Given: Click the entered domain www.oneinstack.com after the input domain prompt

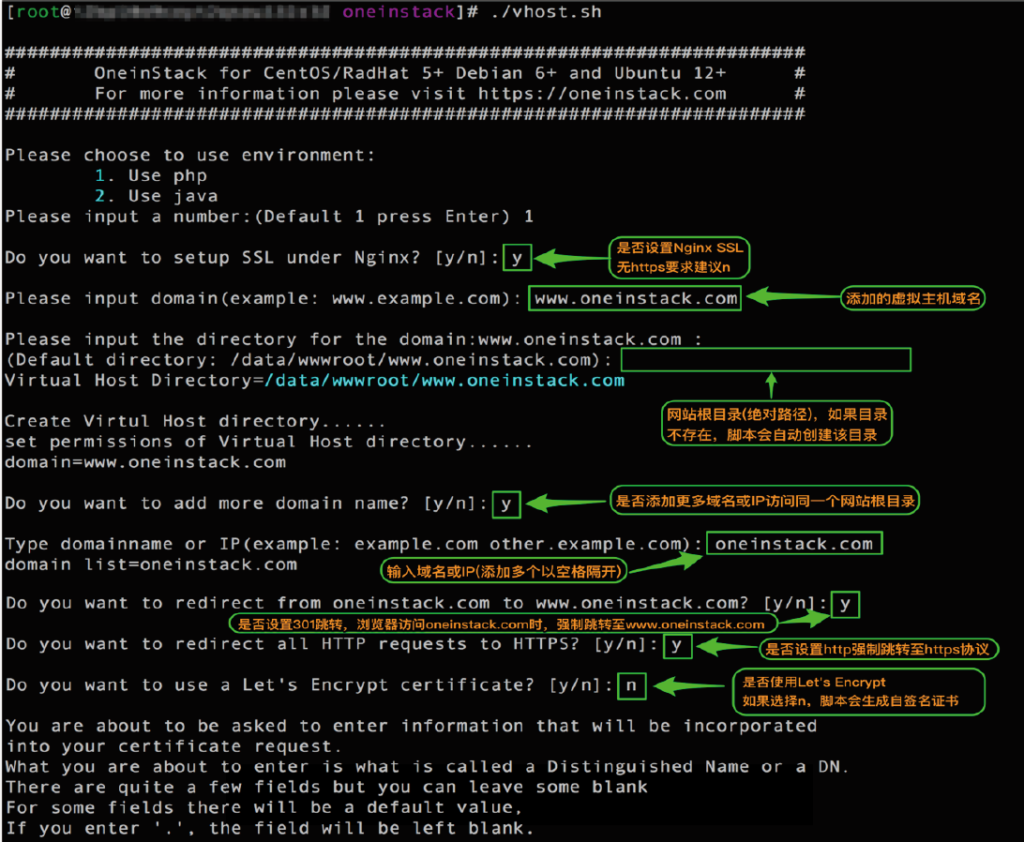Looking at the screenshot, I should [635, 299].
